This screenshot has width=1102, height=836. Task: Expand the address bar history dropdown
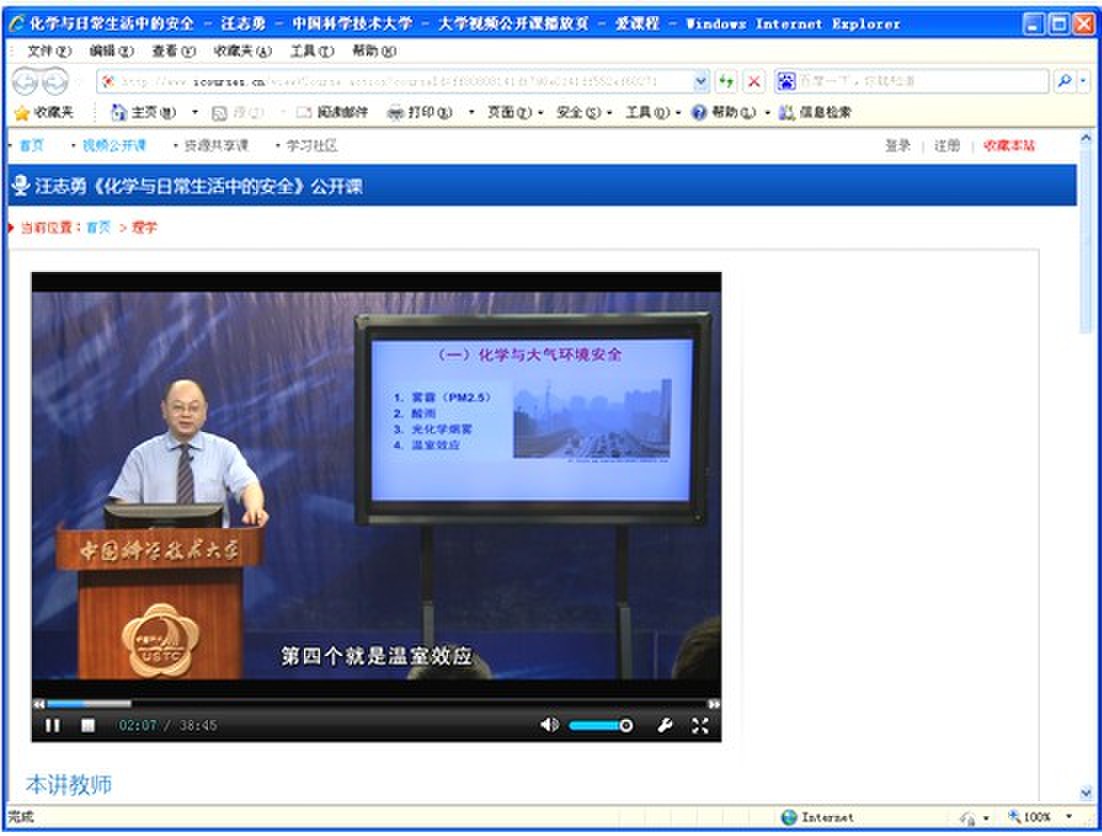pos(701,81)
